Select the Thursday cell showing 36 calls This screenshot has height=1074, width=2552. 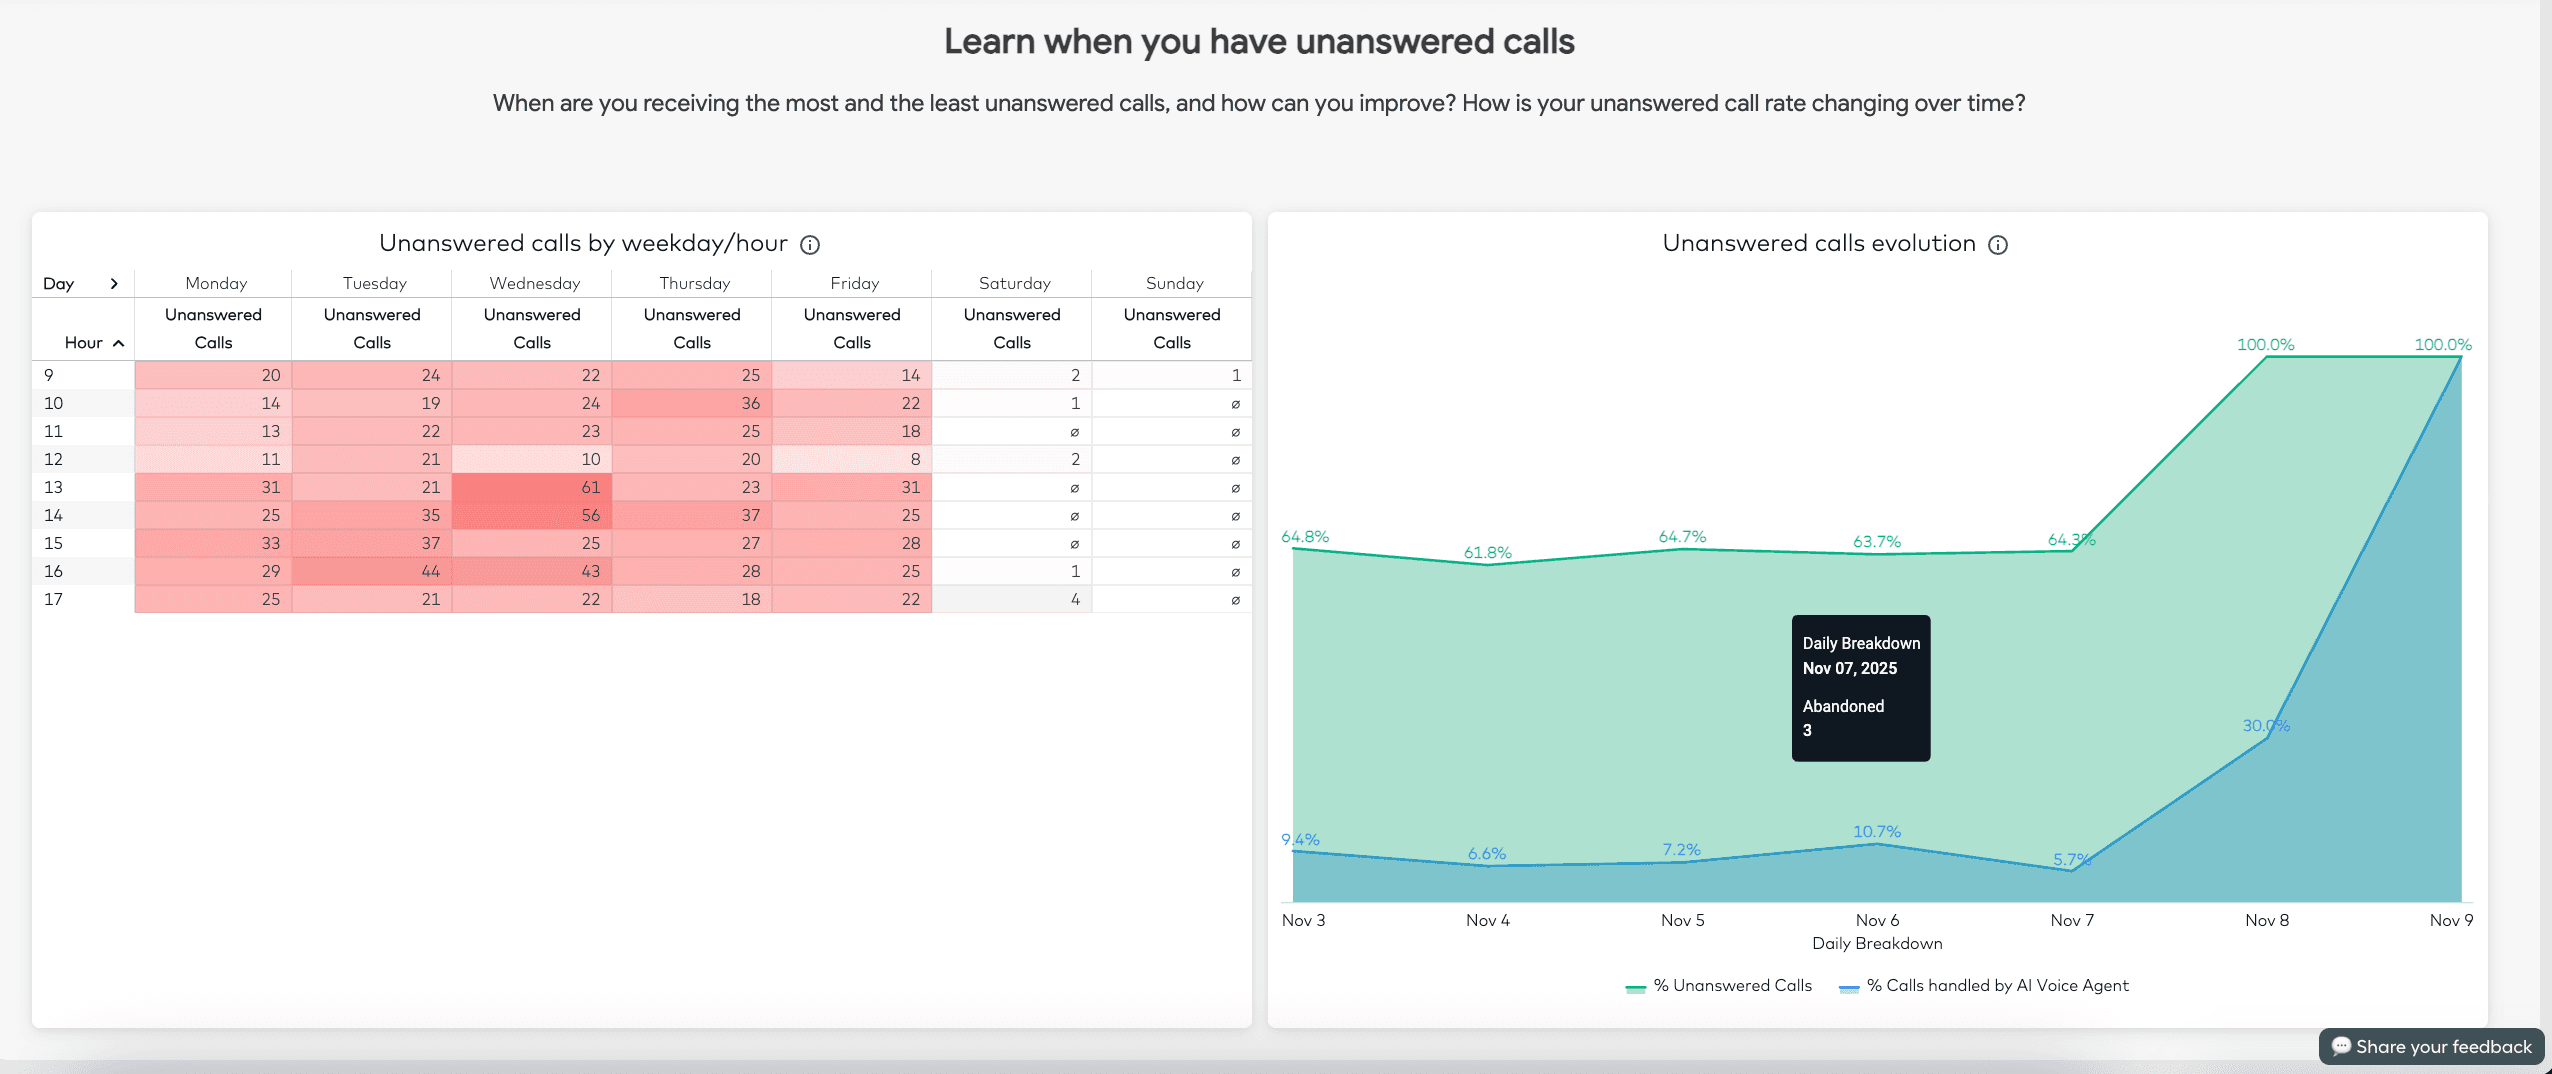692,403
